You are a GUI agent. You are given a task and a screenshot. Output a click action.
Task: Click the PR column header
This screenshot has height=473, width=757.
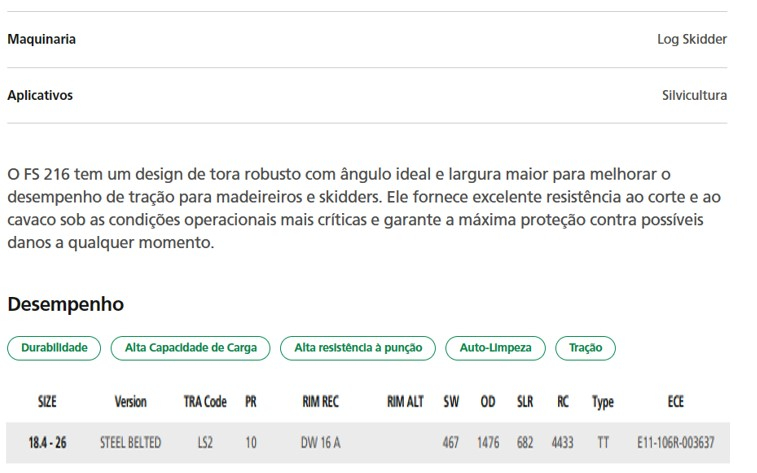click(251, 402)
